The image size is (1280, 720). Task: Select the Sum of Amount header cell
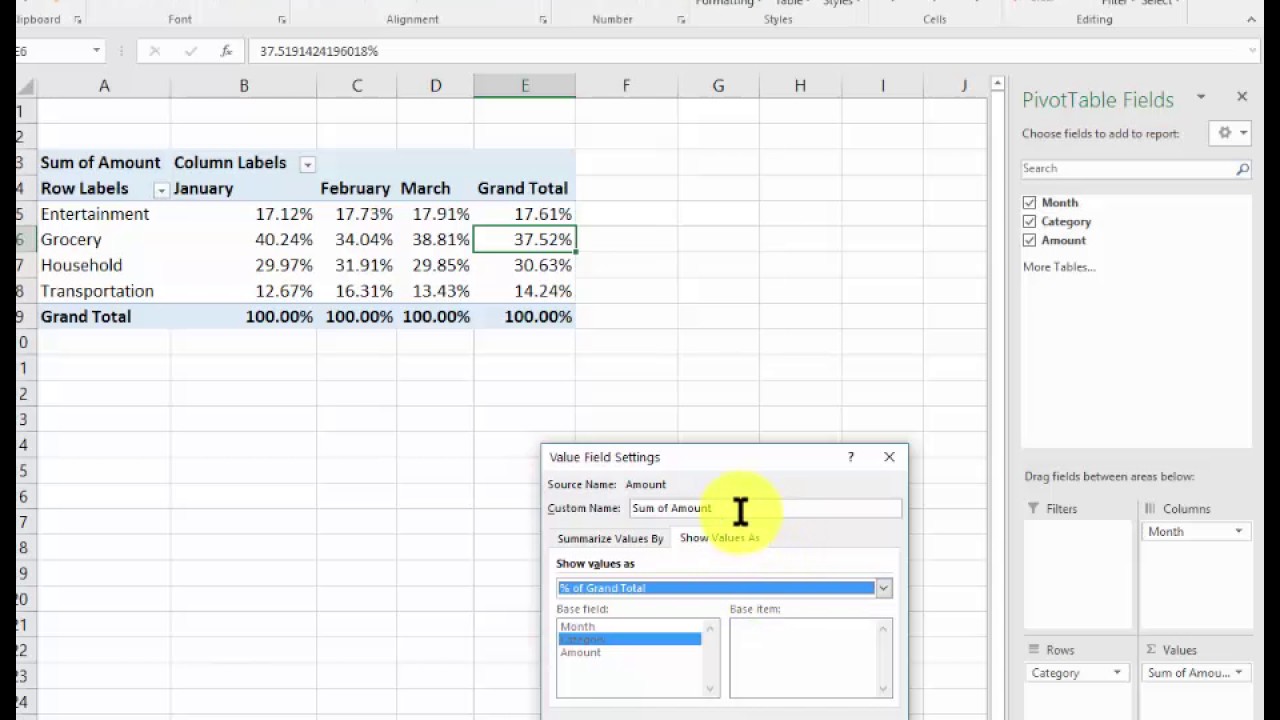click(104, 163)
